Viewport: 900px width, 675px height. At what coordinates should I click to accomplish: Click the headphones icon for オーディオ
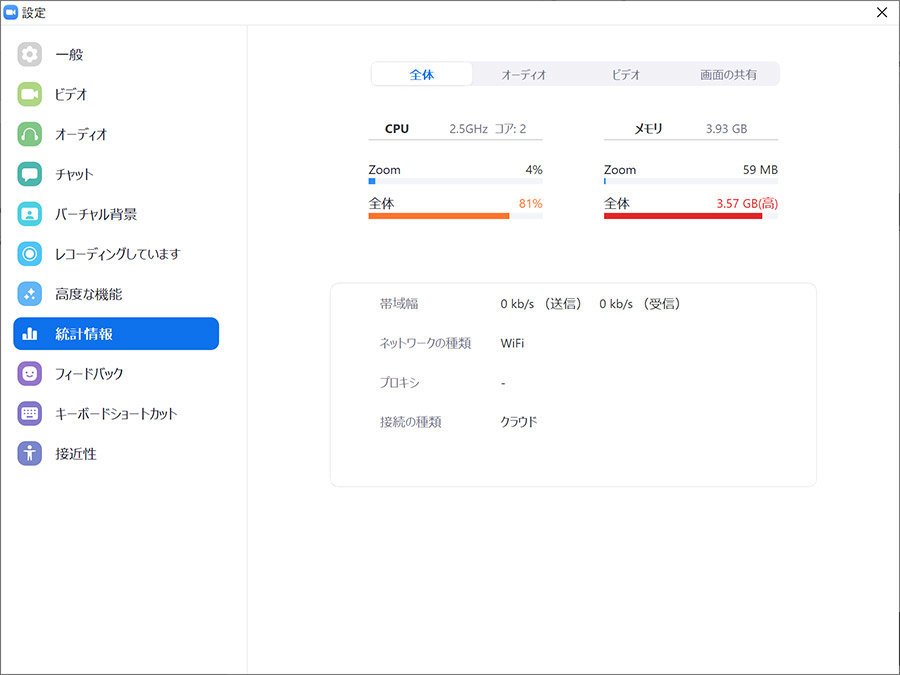[x=29, y=134]
